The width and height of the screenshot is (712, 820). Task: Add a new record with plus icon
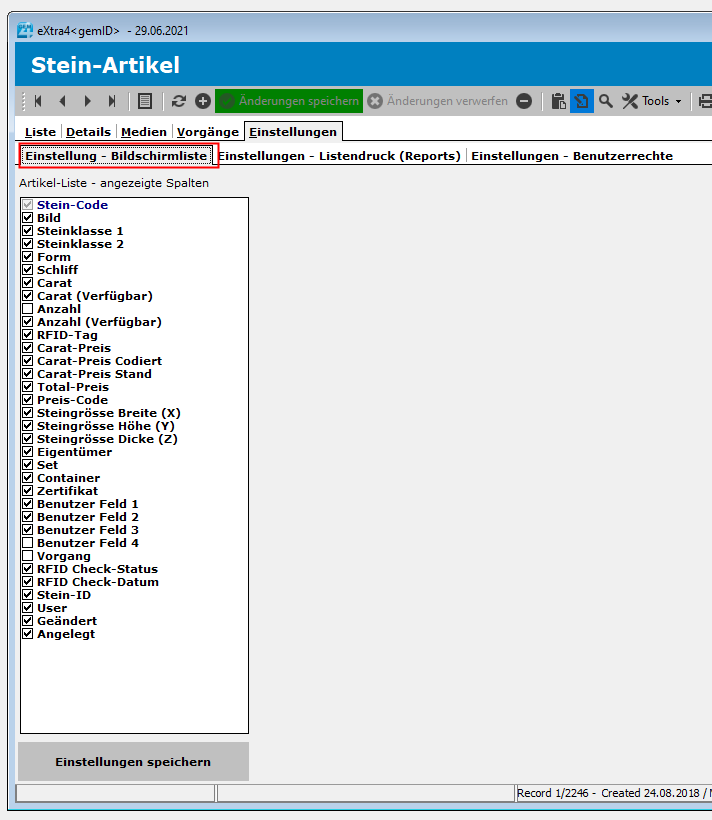pyautogui.click(x=203, y=101)
